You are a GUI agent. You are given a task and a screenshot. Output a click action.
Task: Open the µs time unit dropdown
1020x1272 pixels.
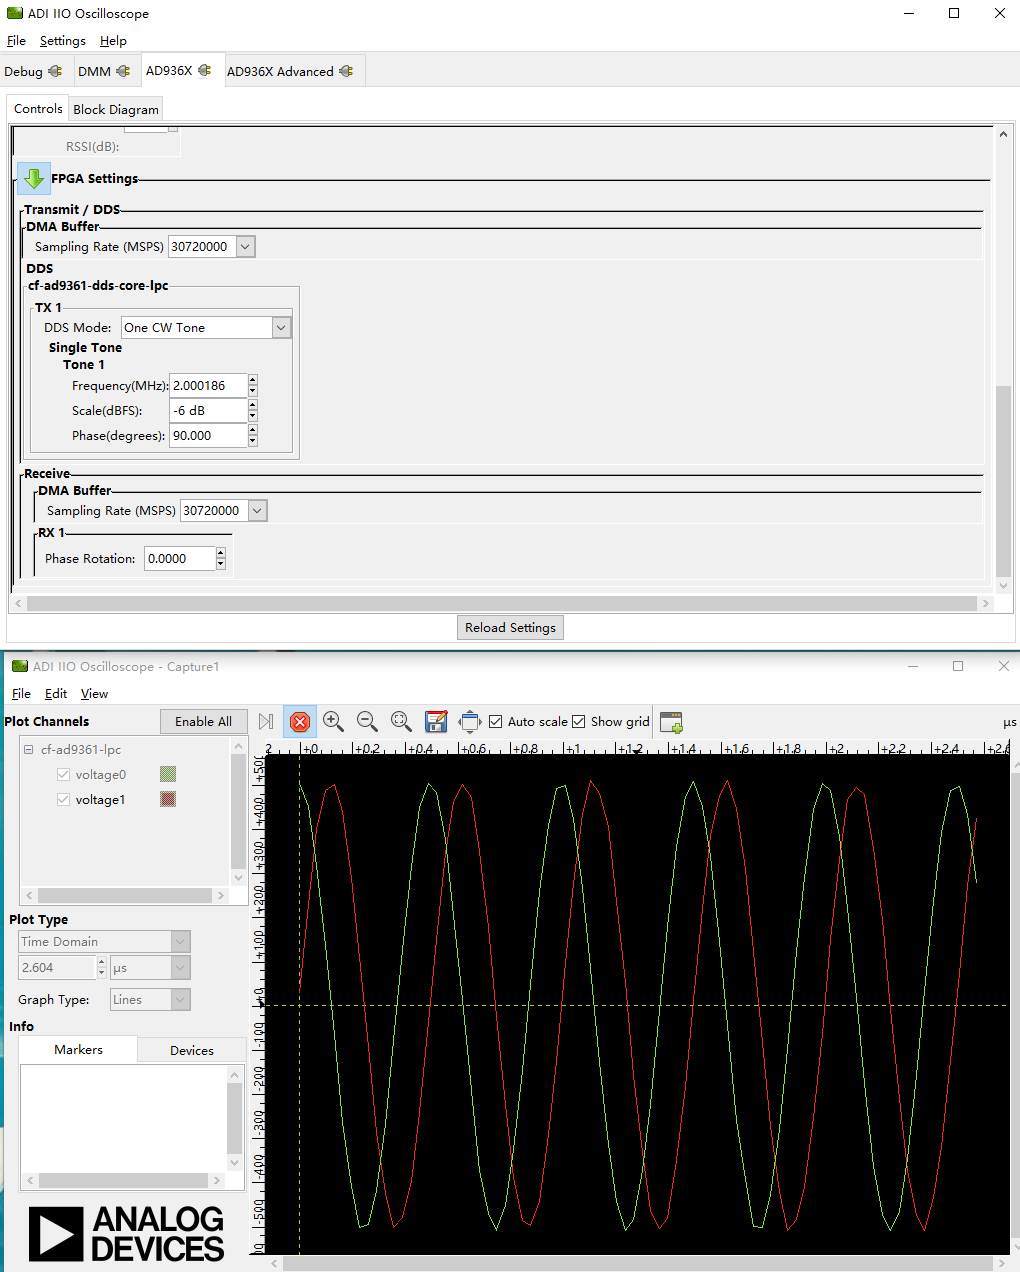click(x=180, y=968)
